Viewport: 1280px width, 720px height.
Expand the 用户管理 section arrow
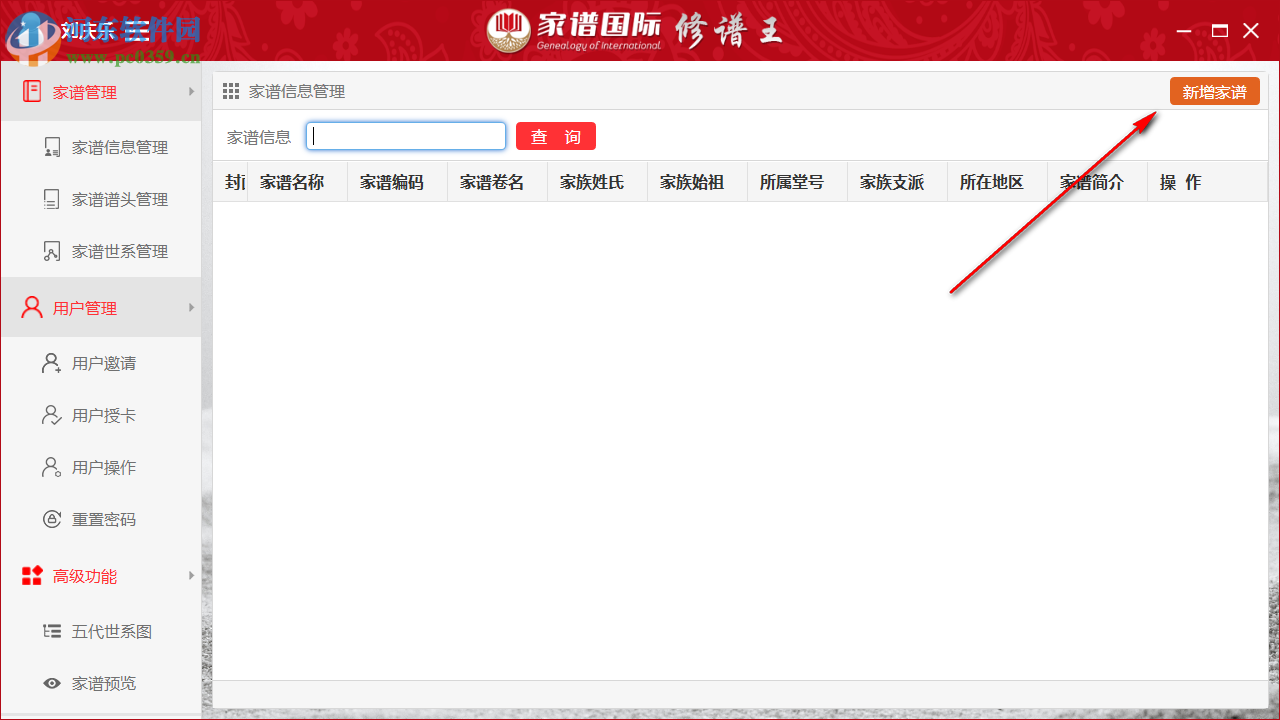pos(191,306)
